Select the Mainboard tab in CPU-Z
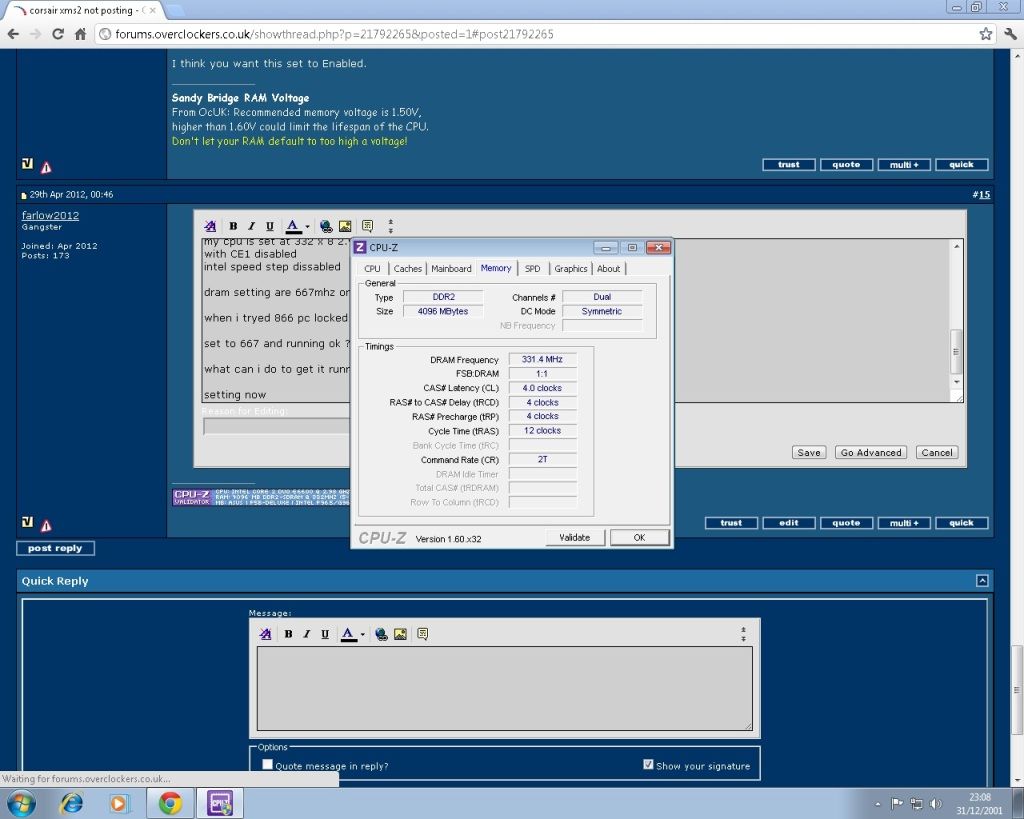The height and width of the screenshot is (819, 1024). [x=451, y=268]
